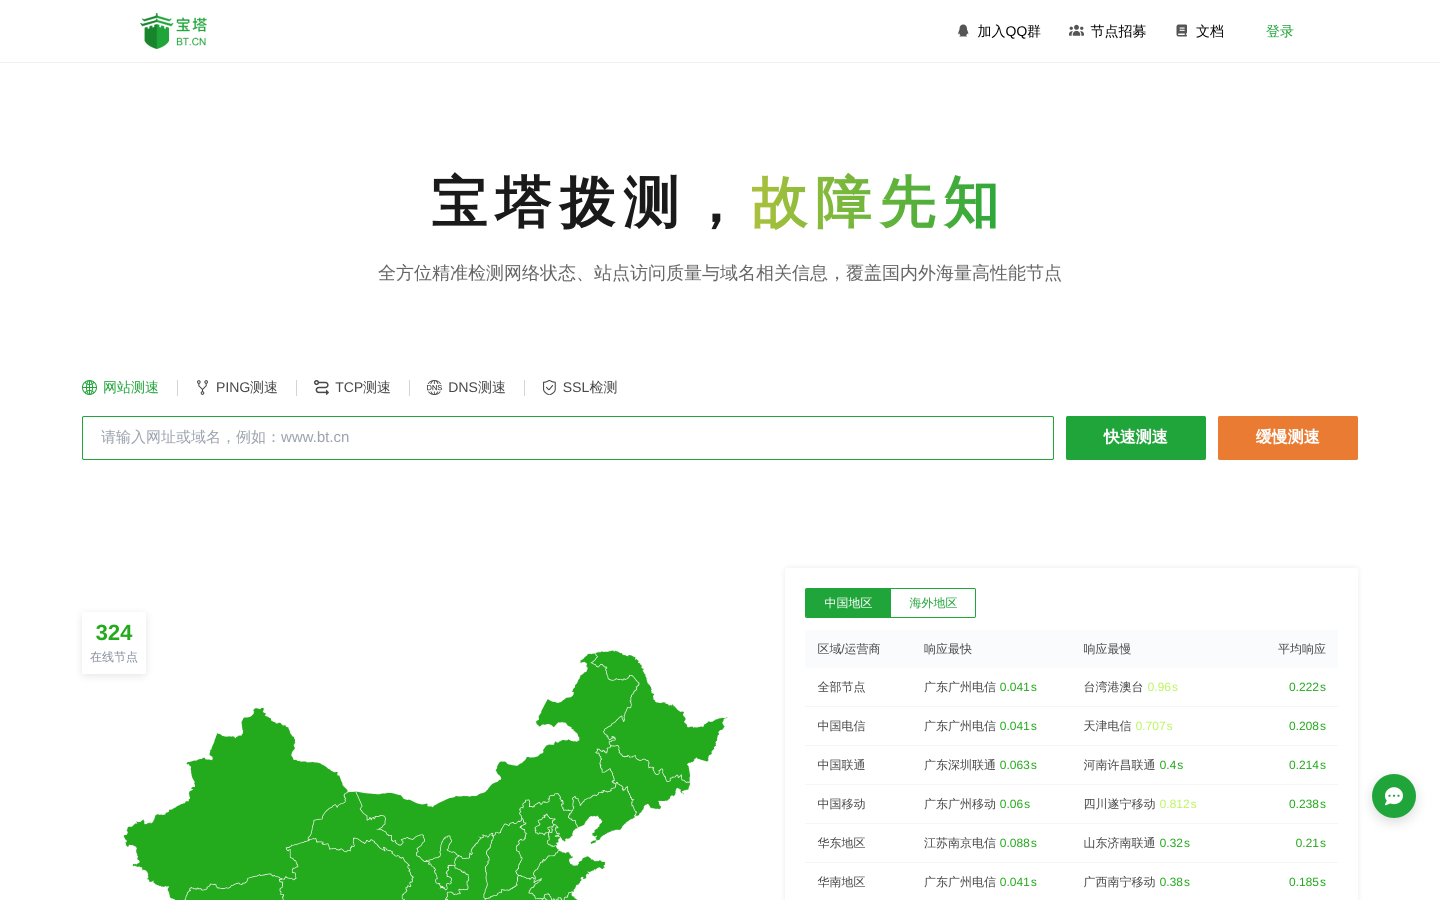1440x900 pixels.
Task: Switch to DNS测速 tab
Action: (x=466, y=388)
